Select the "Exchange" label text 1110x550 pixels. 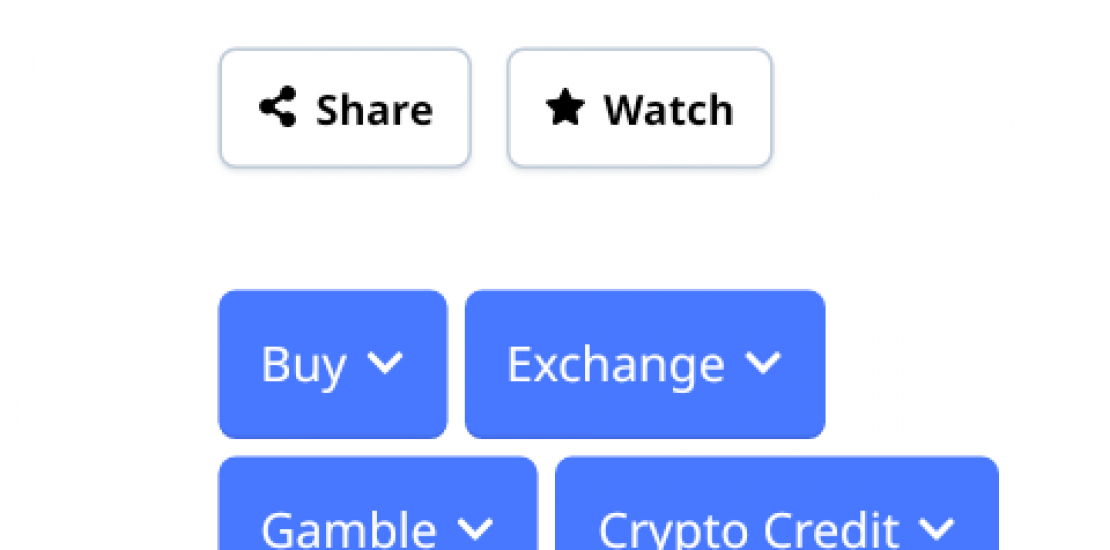[616, 365]
